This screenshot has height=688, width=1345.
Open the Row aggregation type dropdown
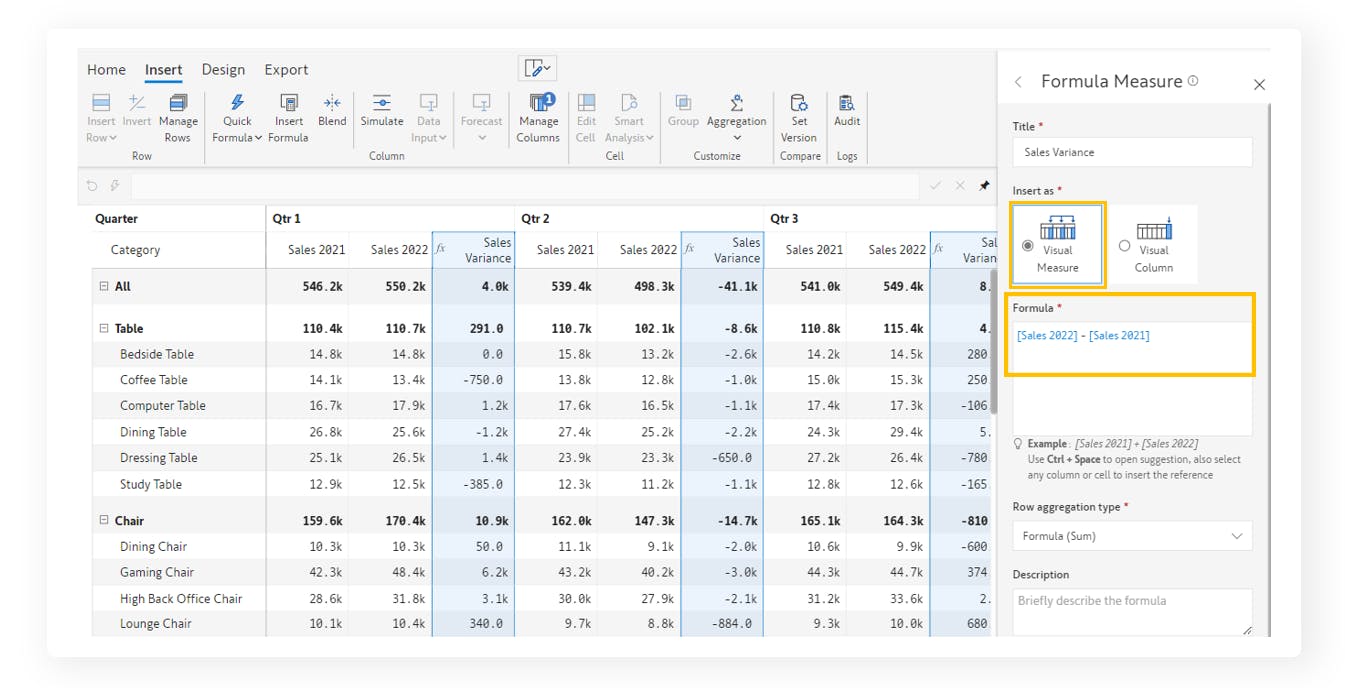tap(1132, 536)
